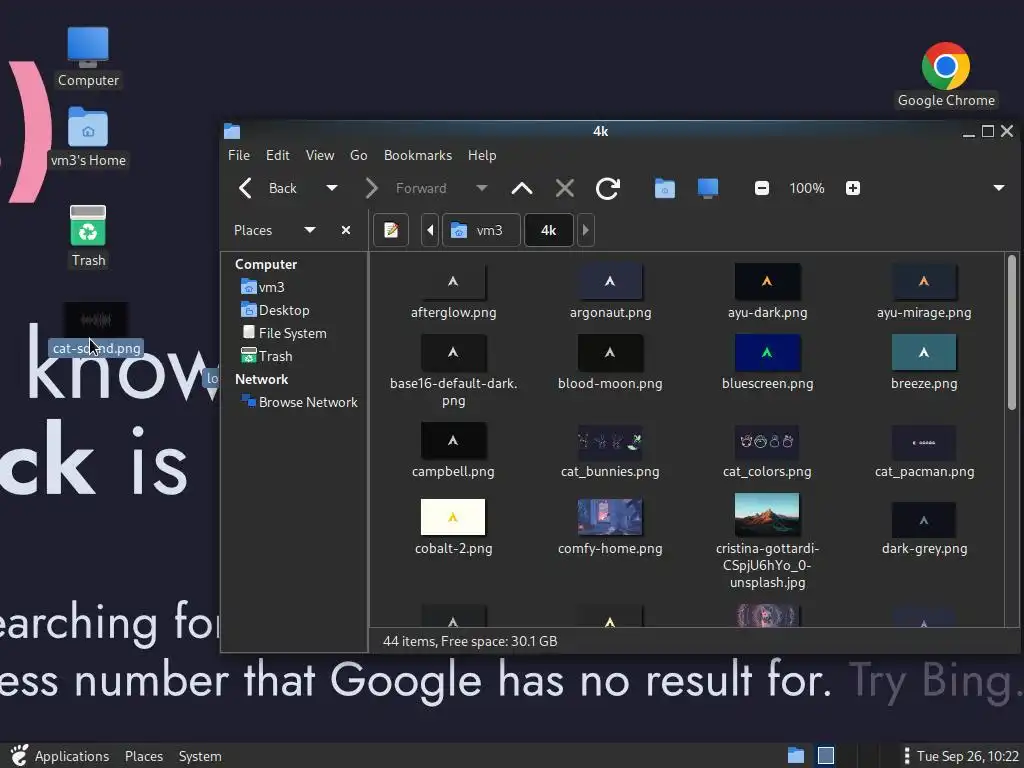Select Trash in the Places sidebar
1024x768 pixels.
pos(266,356)
